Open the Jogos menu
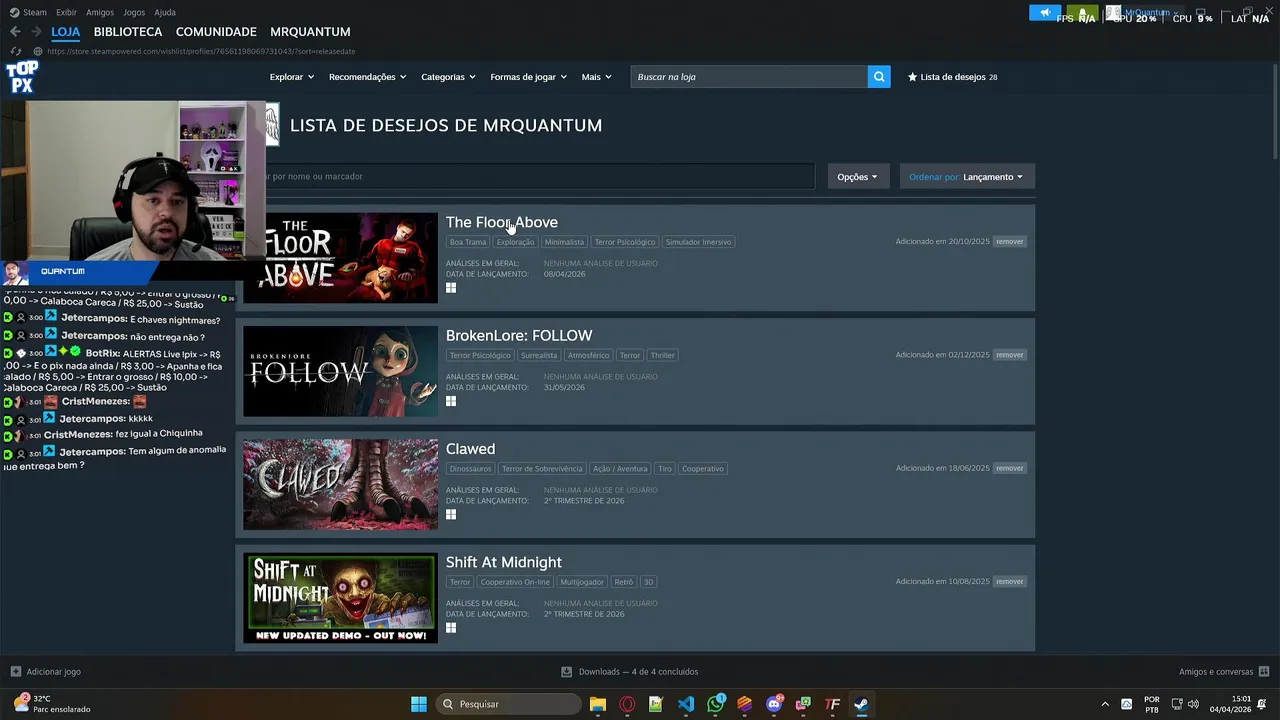This screenshot has width=1280, height=720. pos(134,12)
